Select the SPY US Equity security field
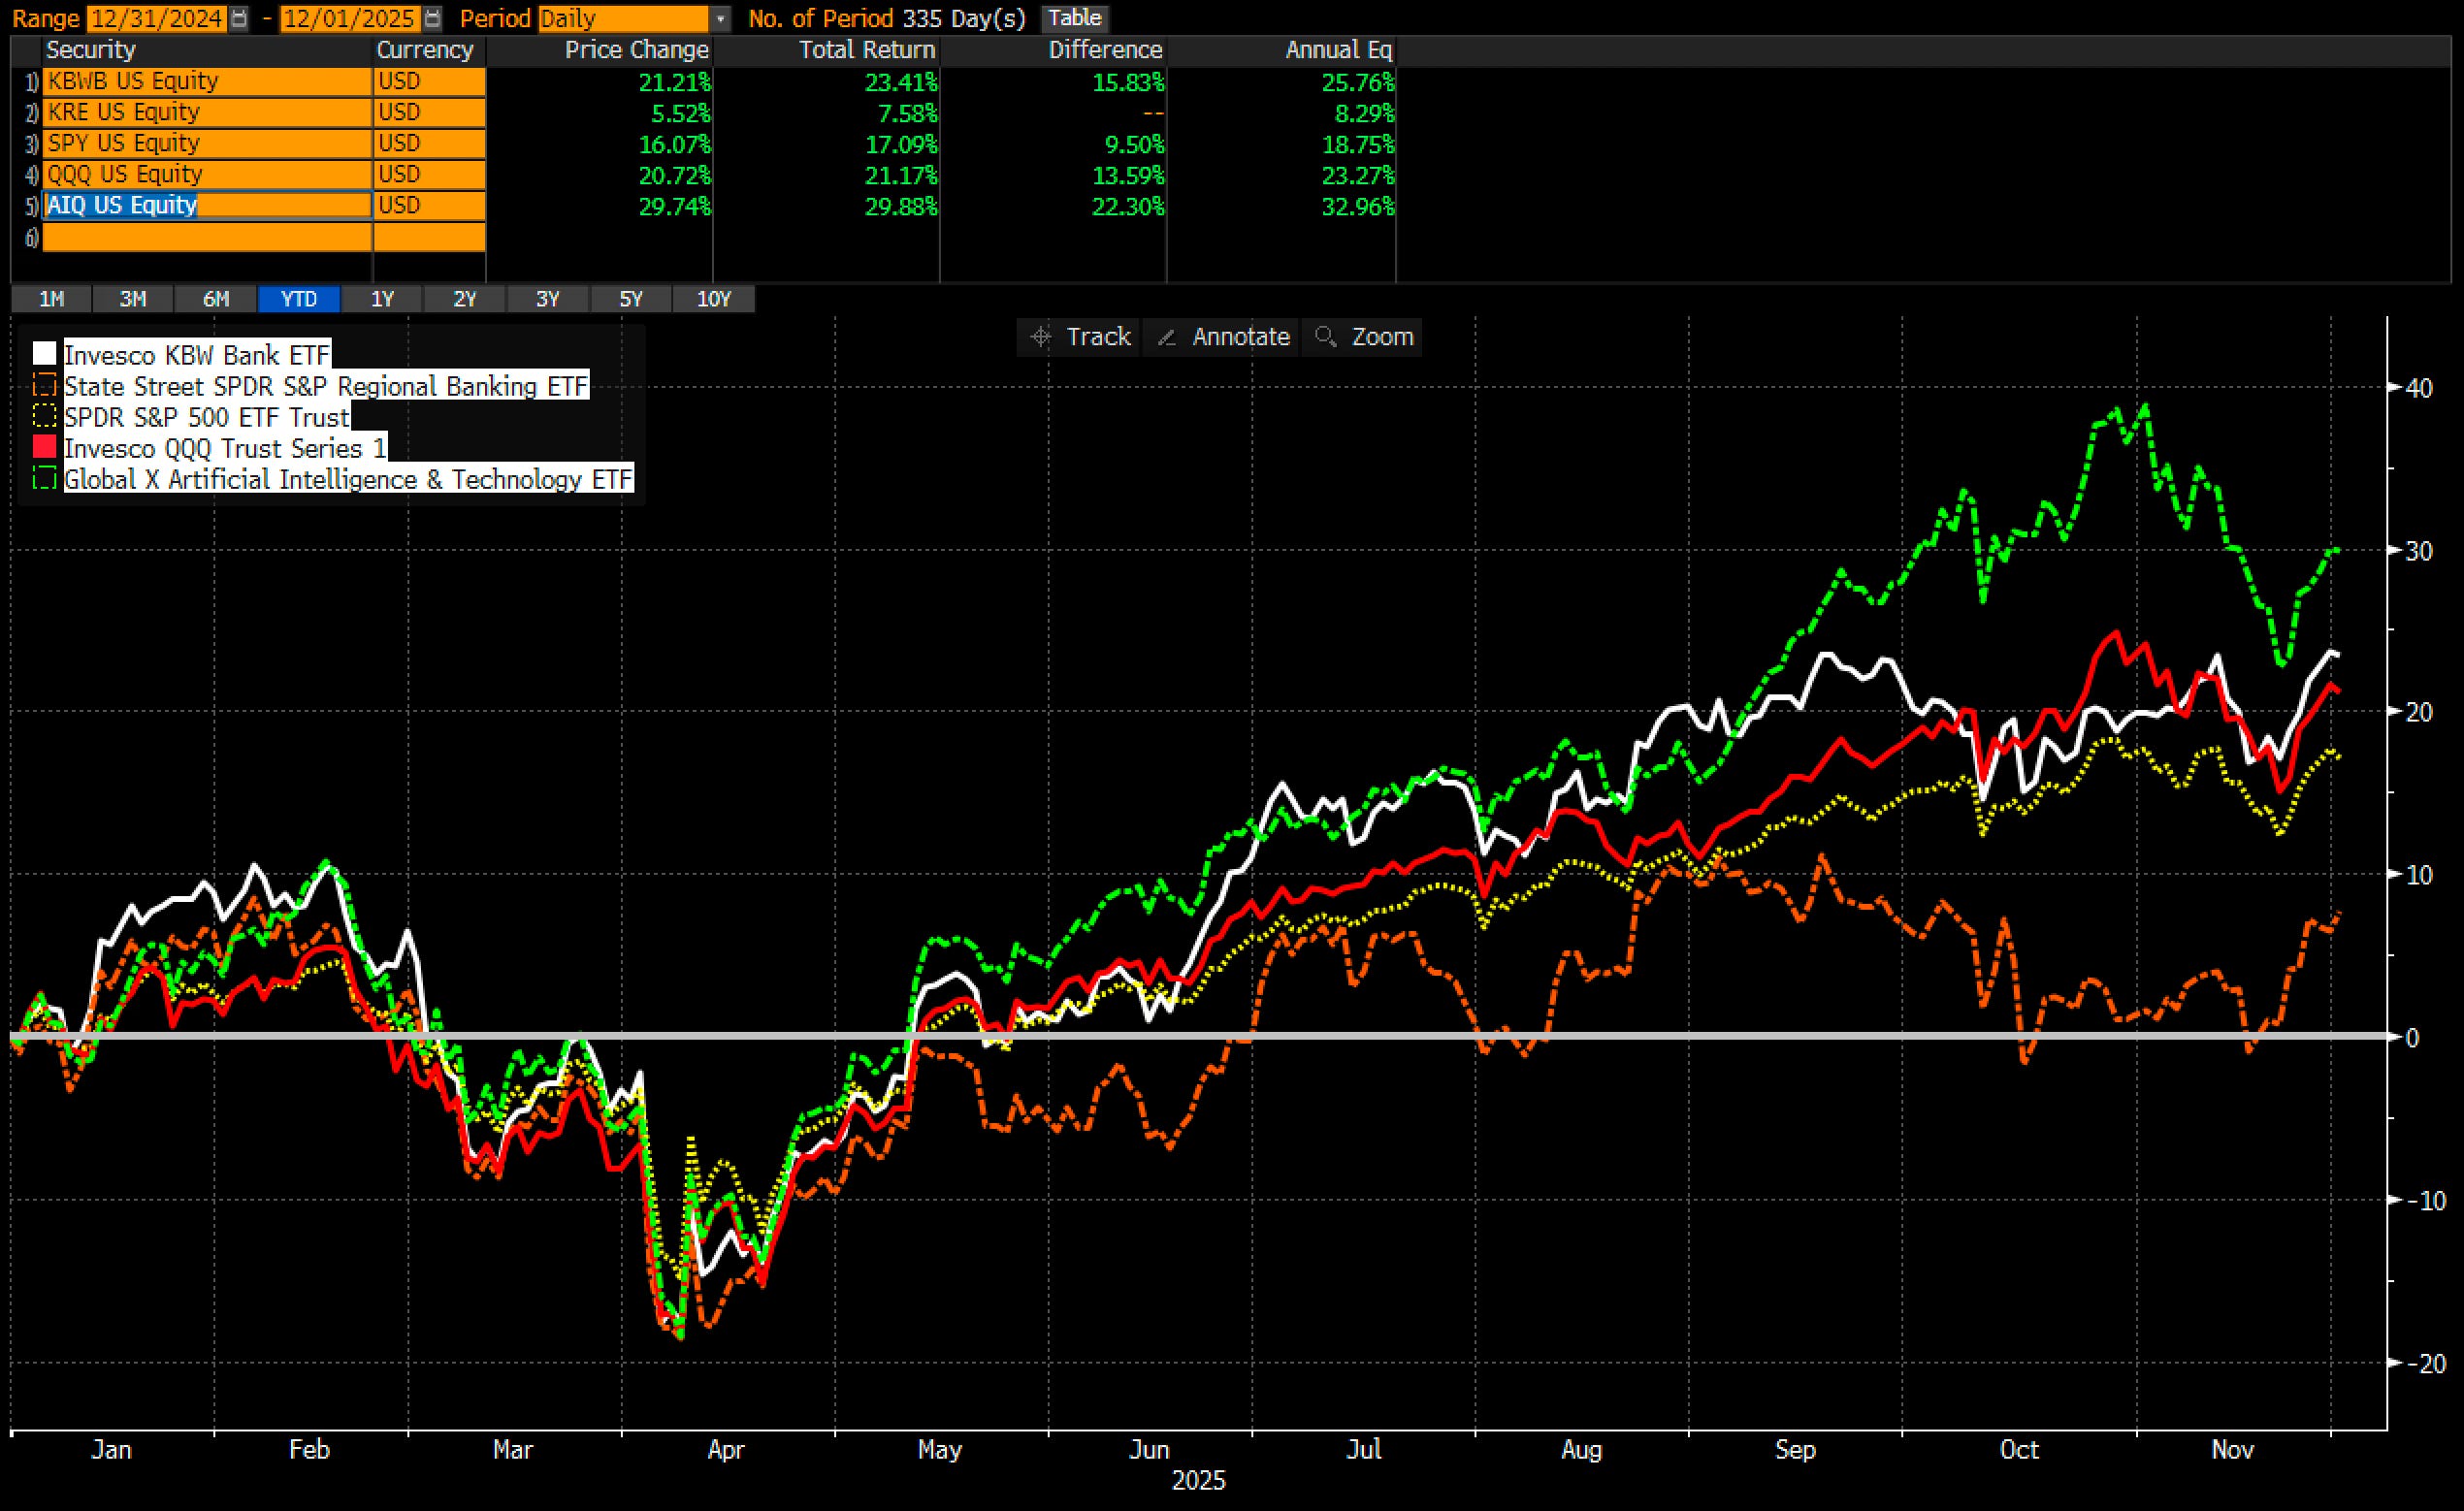Image resolution: width=2464 pixels, height=1511 pixels. point(206,143)
